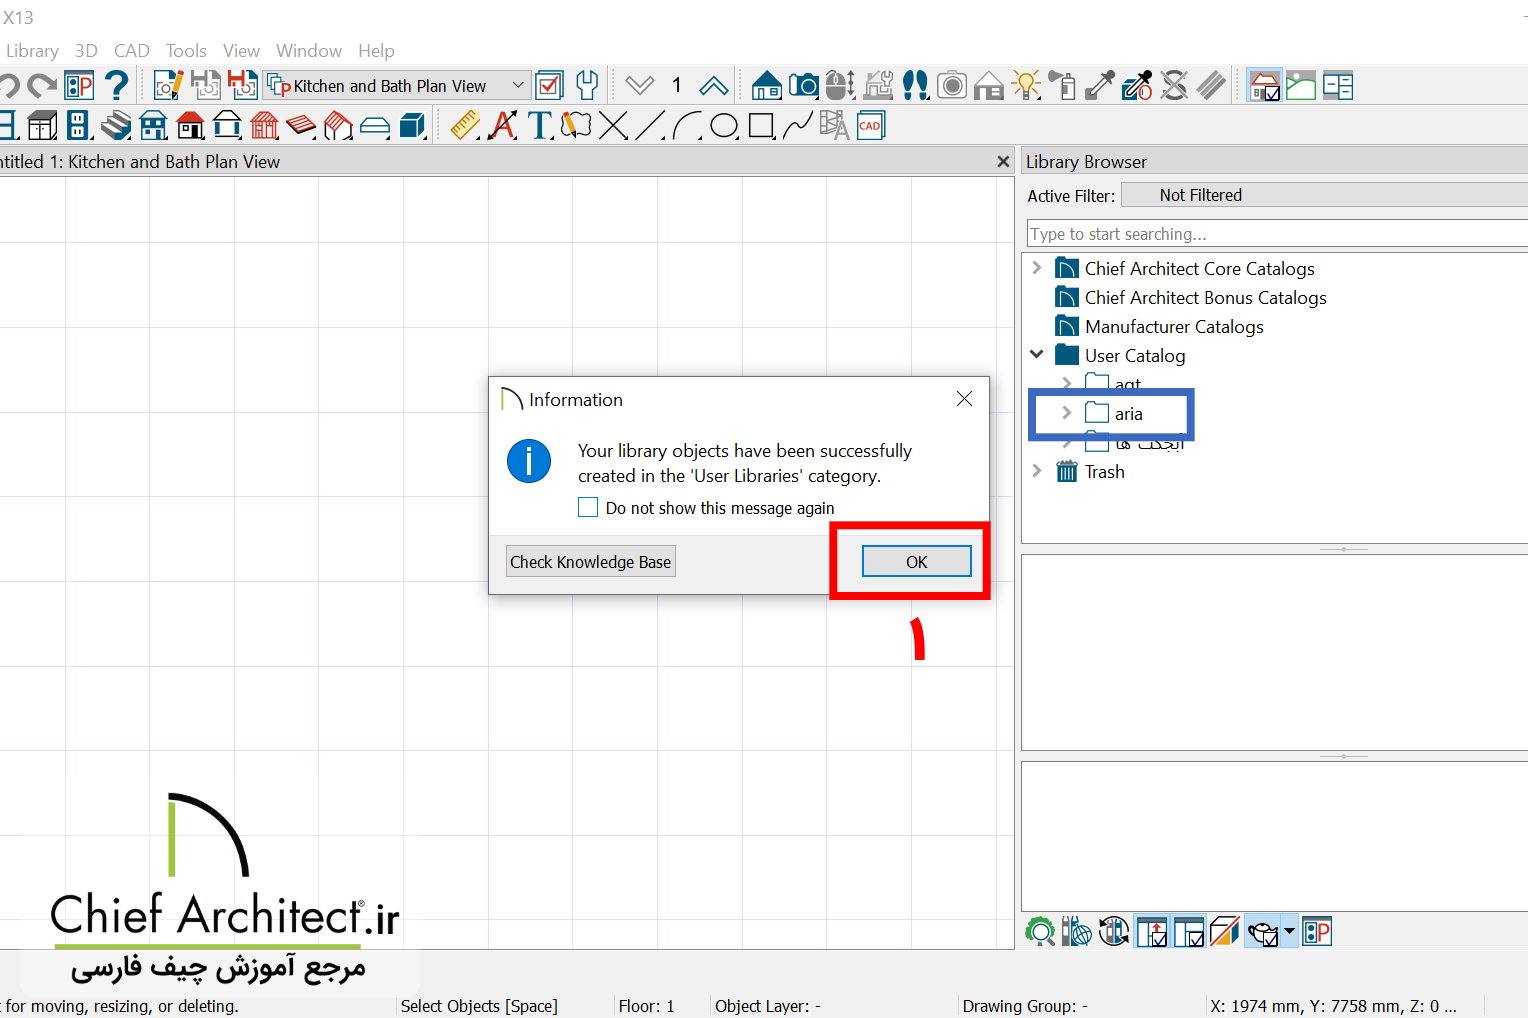Toggle the saved camera view checkbox toolbar icon

pos(1263,85)
